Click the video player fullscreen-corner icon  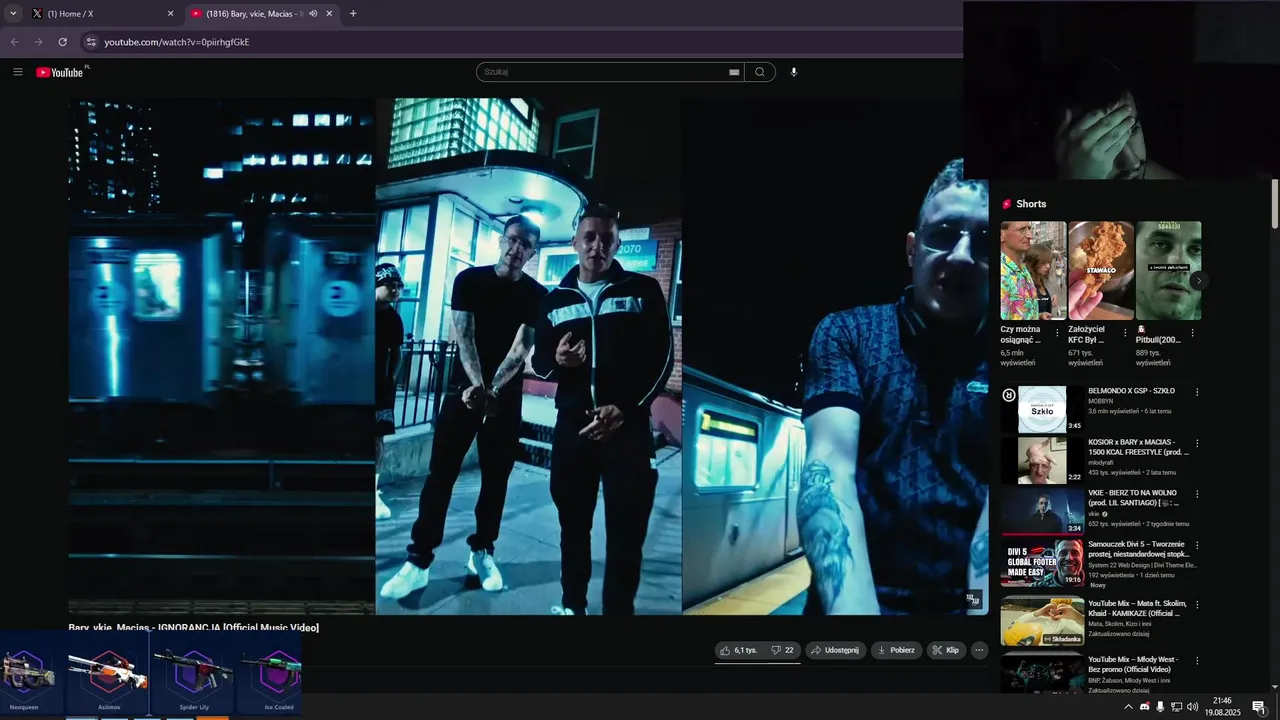(x=972, y=599)
